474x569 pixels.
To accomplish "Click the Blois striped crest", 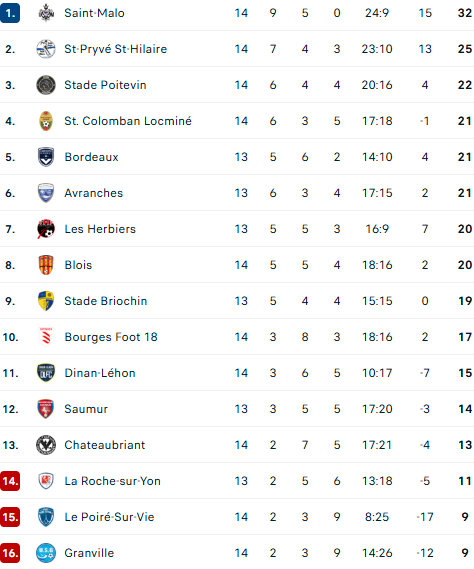I will [x=46, y=265].
